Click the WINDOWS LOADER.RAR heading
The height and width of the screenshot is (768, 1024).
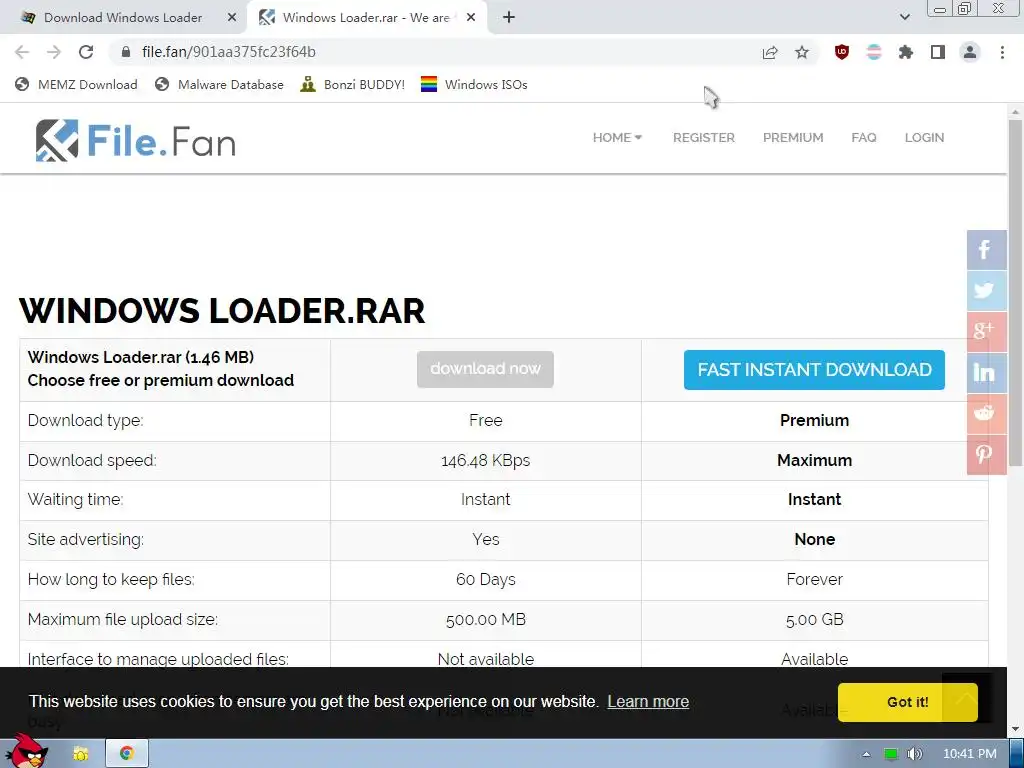pyautogui.click(x=222, y=311)
